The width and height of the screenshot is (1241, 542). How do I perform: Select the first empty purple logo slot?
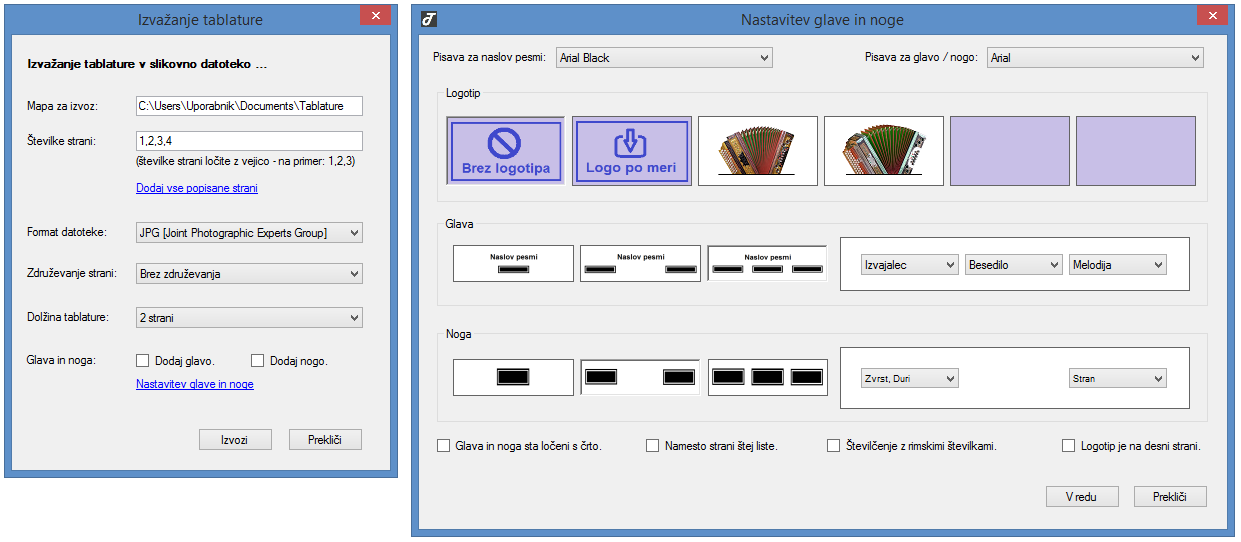[x=1009, y=151]
